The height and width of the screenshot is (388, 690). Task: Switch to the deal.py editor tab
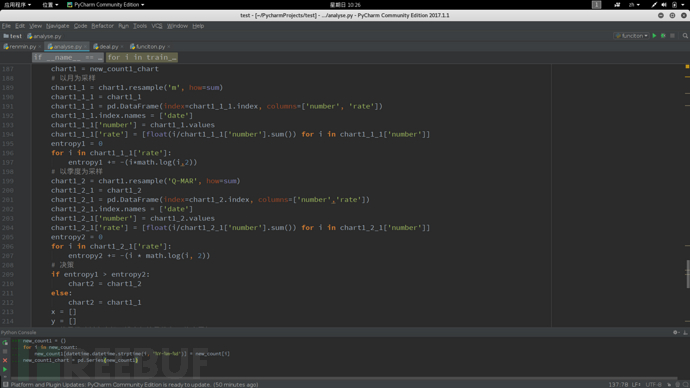coord(108,46)
